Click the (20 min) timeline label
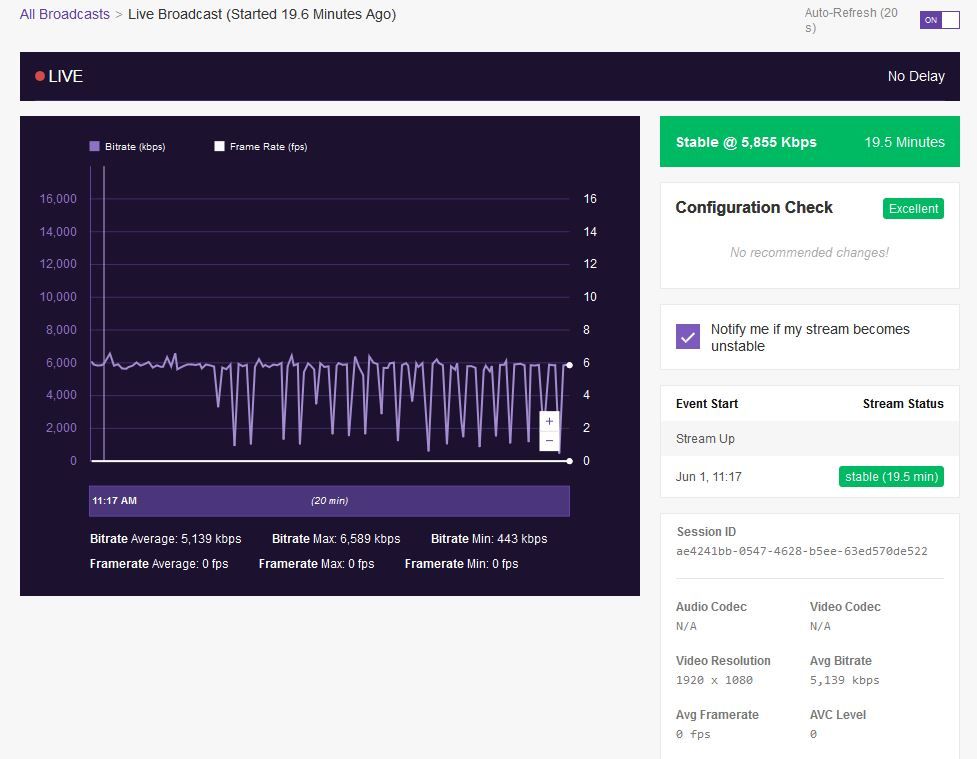Viewport: 977px width, 759px height. [330, 501]
